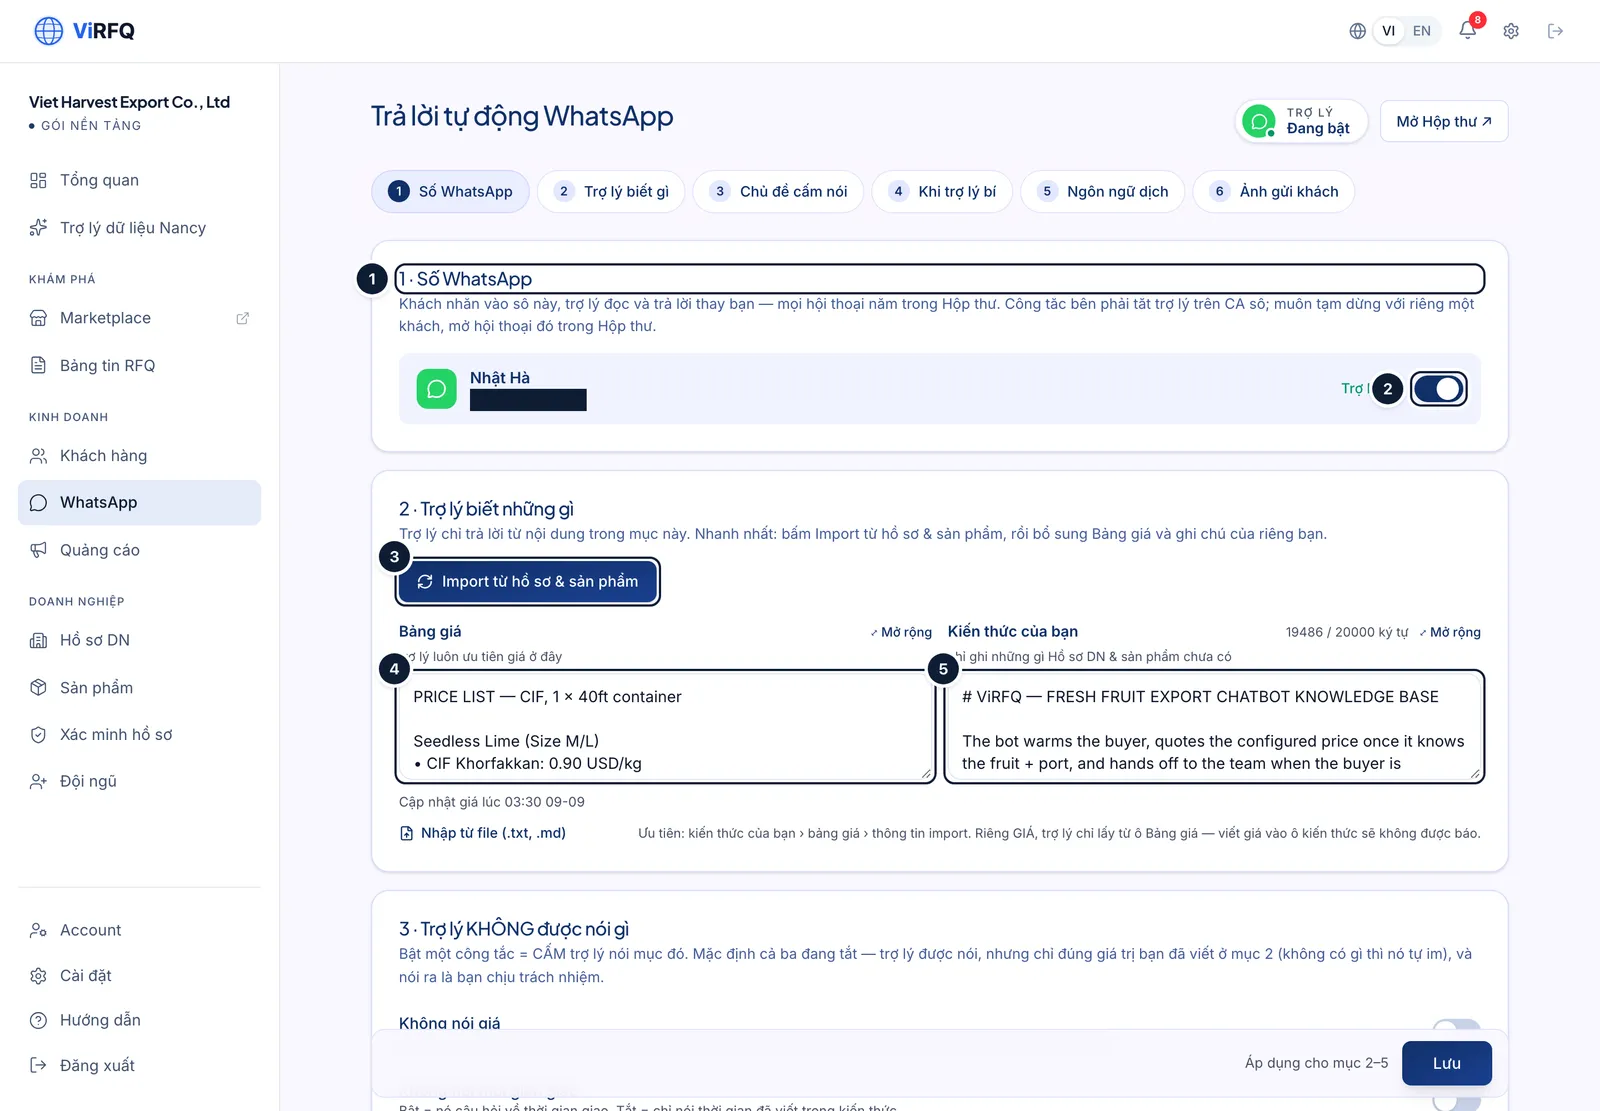Select step 3 Chủ đề cấm nói tab
The width and height of the screenshot is (1600, 1111).
(778, 191)
